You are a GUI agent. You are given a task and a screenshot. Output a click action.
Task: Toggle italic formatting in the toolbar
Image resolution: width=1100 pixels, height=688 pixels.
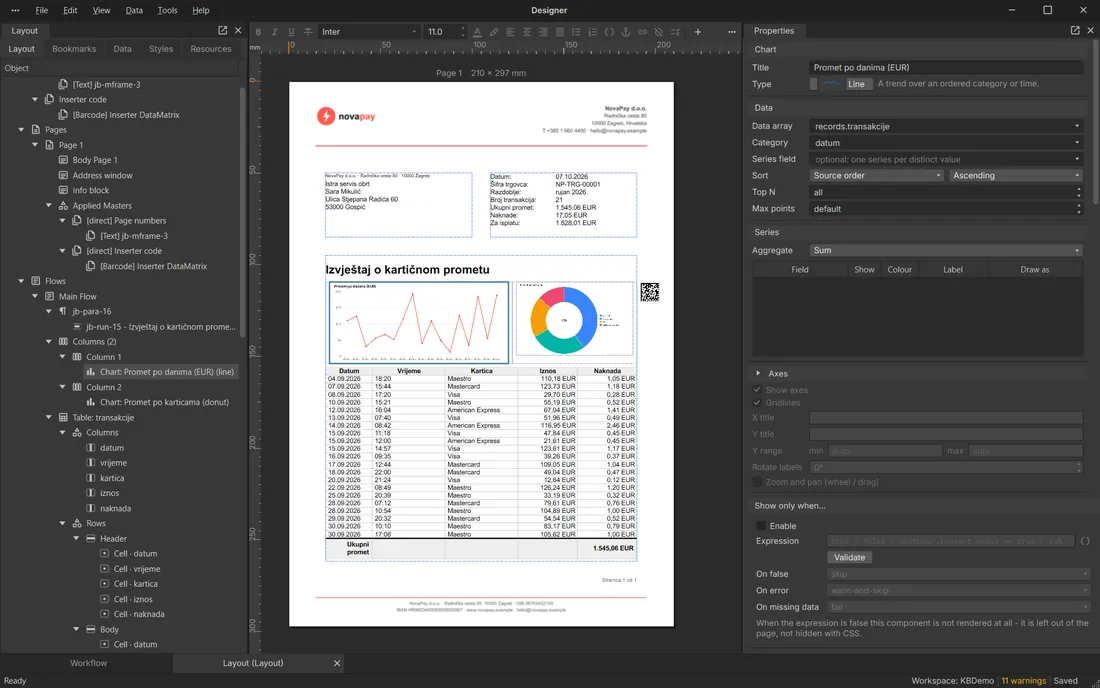tap(274, 32)
